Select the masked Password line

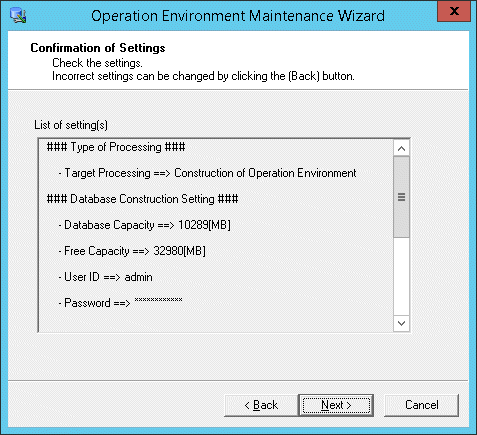(120, 302)
